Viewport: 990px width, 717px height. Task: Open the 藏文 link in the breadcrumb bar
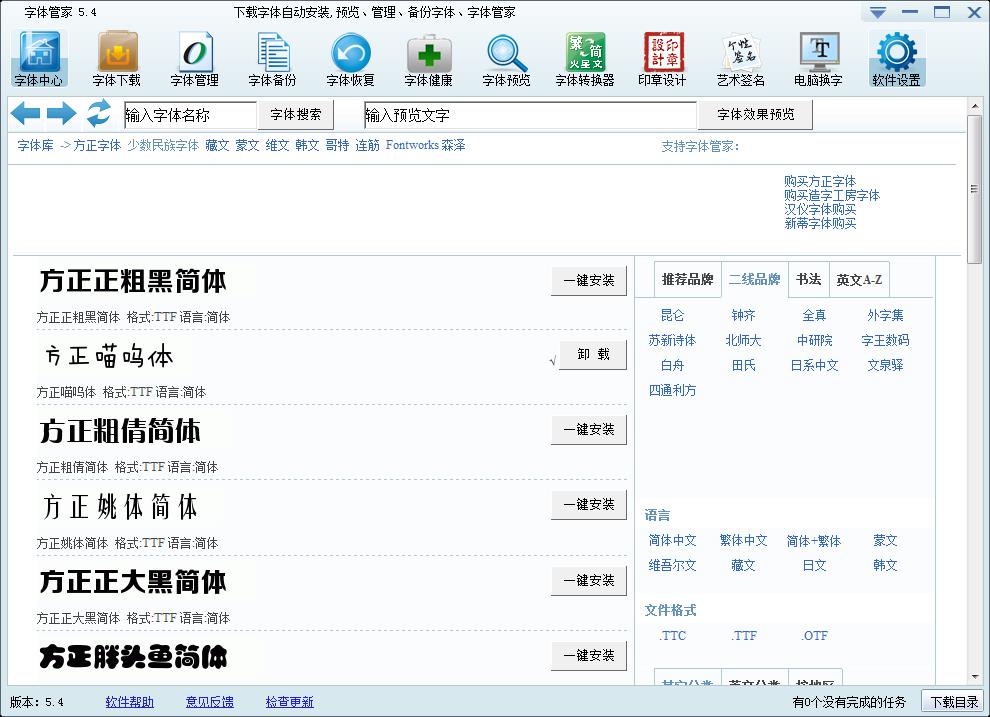[217, 145]
